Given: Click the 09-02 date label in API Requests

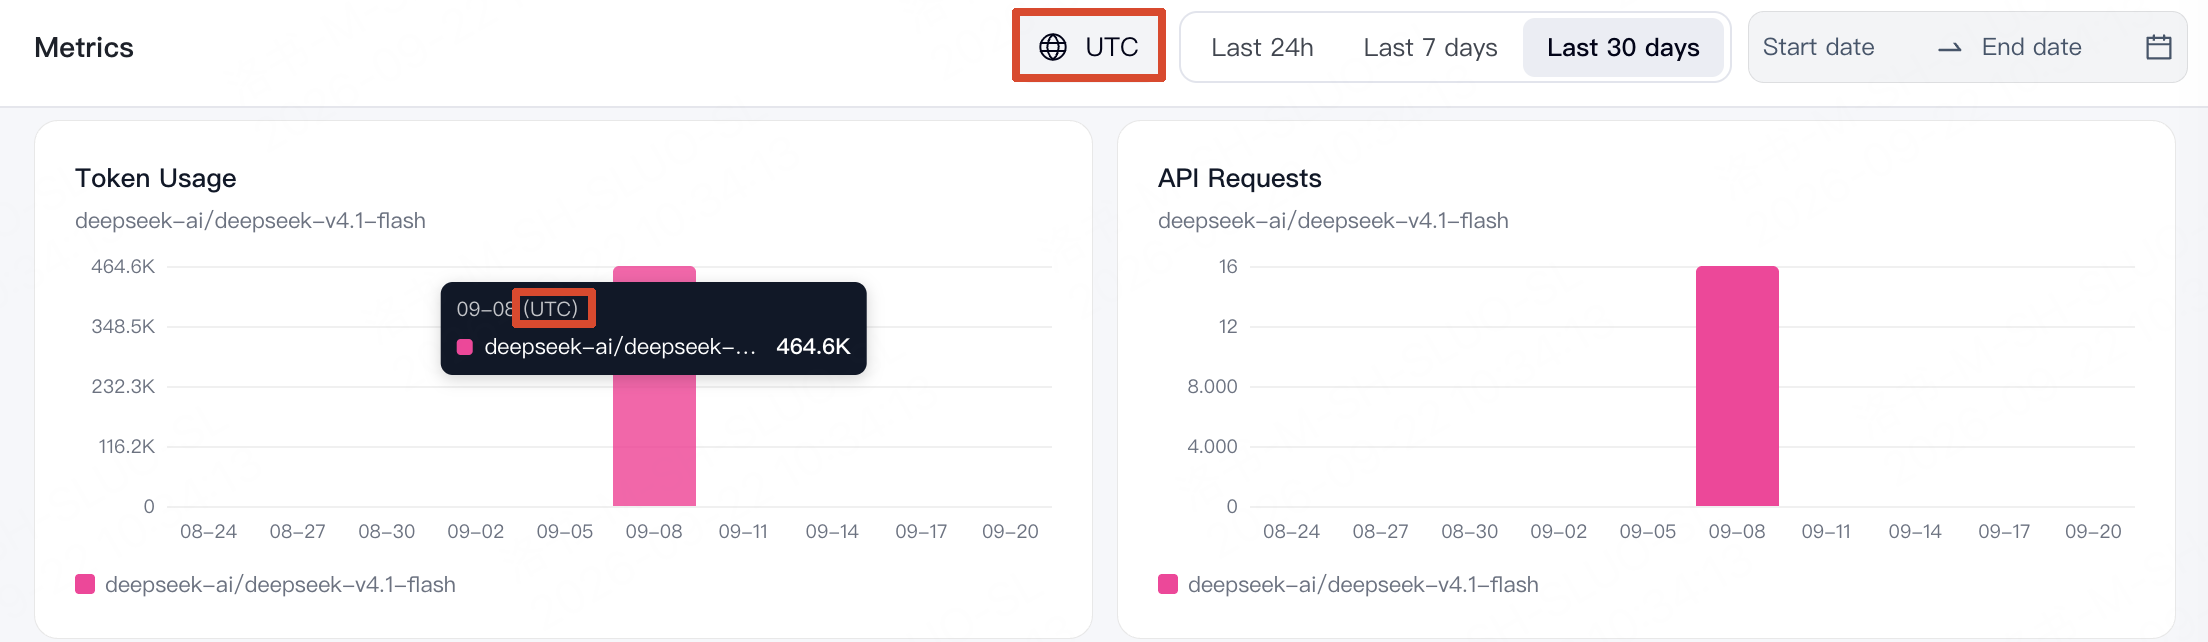Looking at the screenshot, I should (x=1558, y=531).
